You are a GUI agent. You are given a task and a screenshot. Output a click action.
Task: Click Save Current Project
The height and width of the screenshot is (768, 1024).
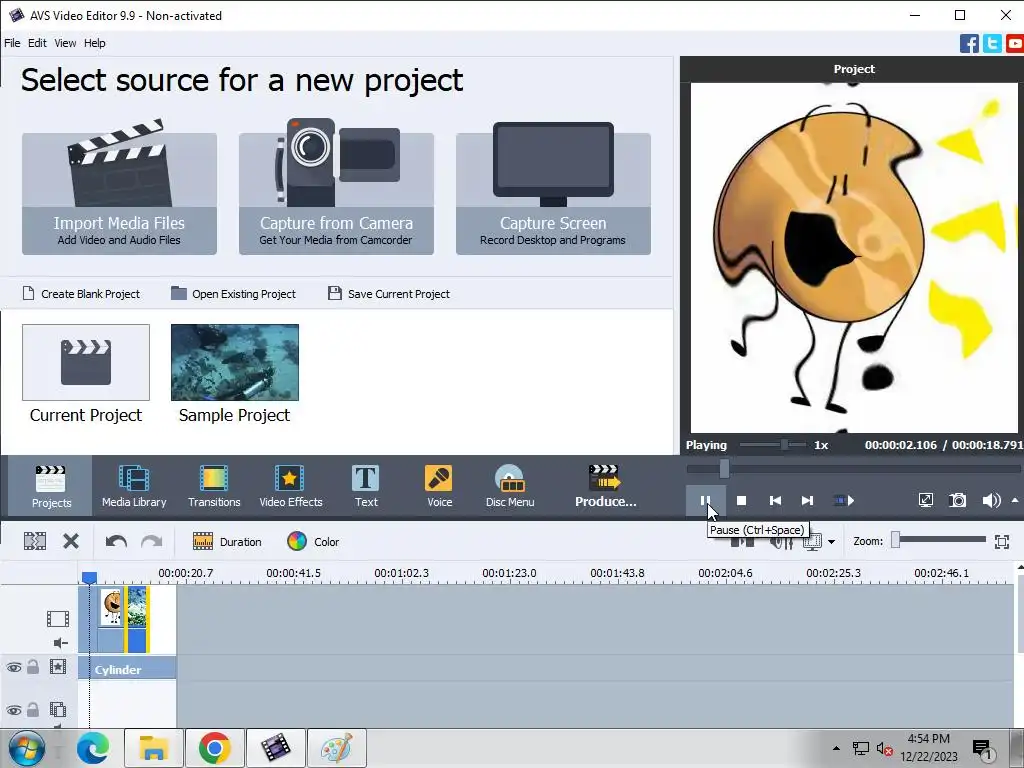pos(389,294)
